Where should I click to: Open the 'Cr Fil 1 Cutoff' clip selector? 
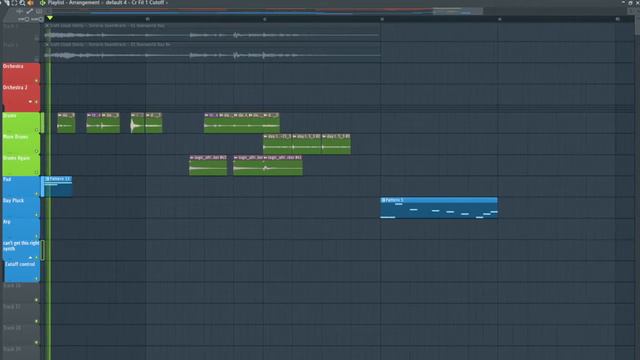click(x=147, y=3)
